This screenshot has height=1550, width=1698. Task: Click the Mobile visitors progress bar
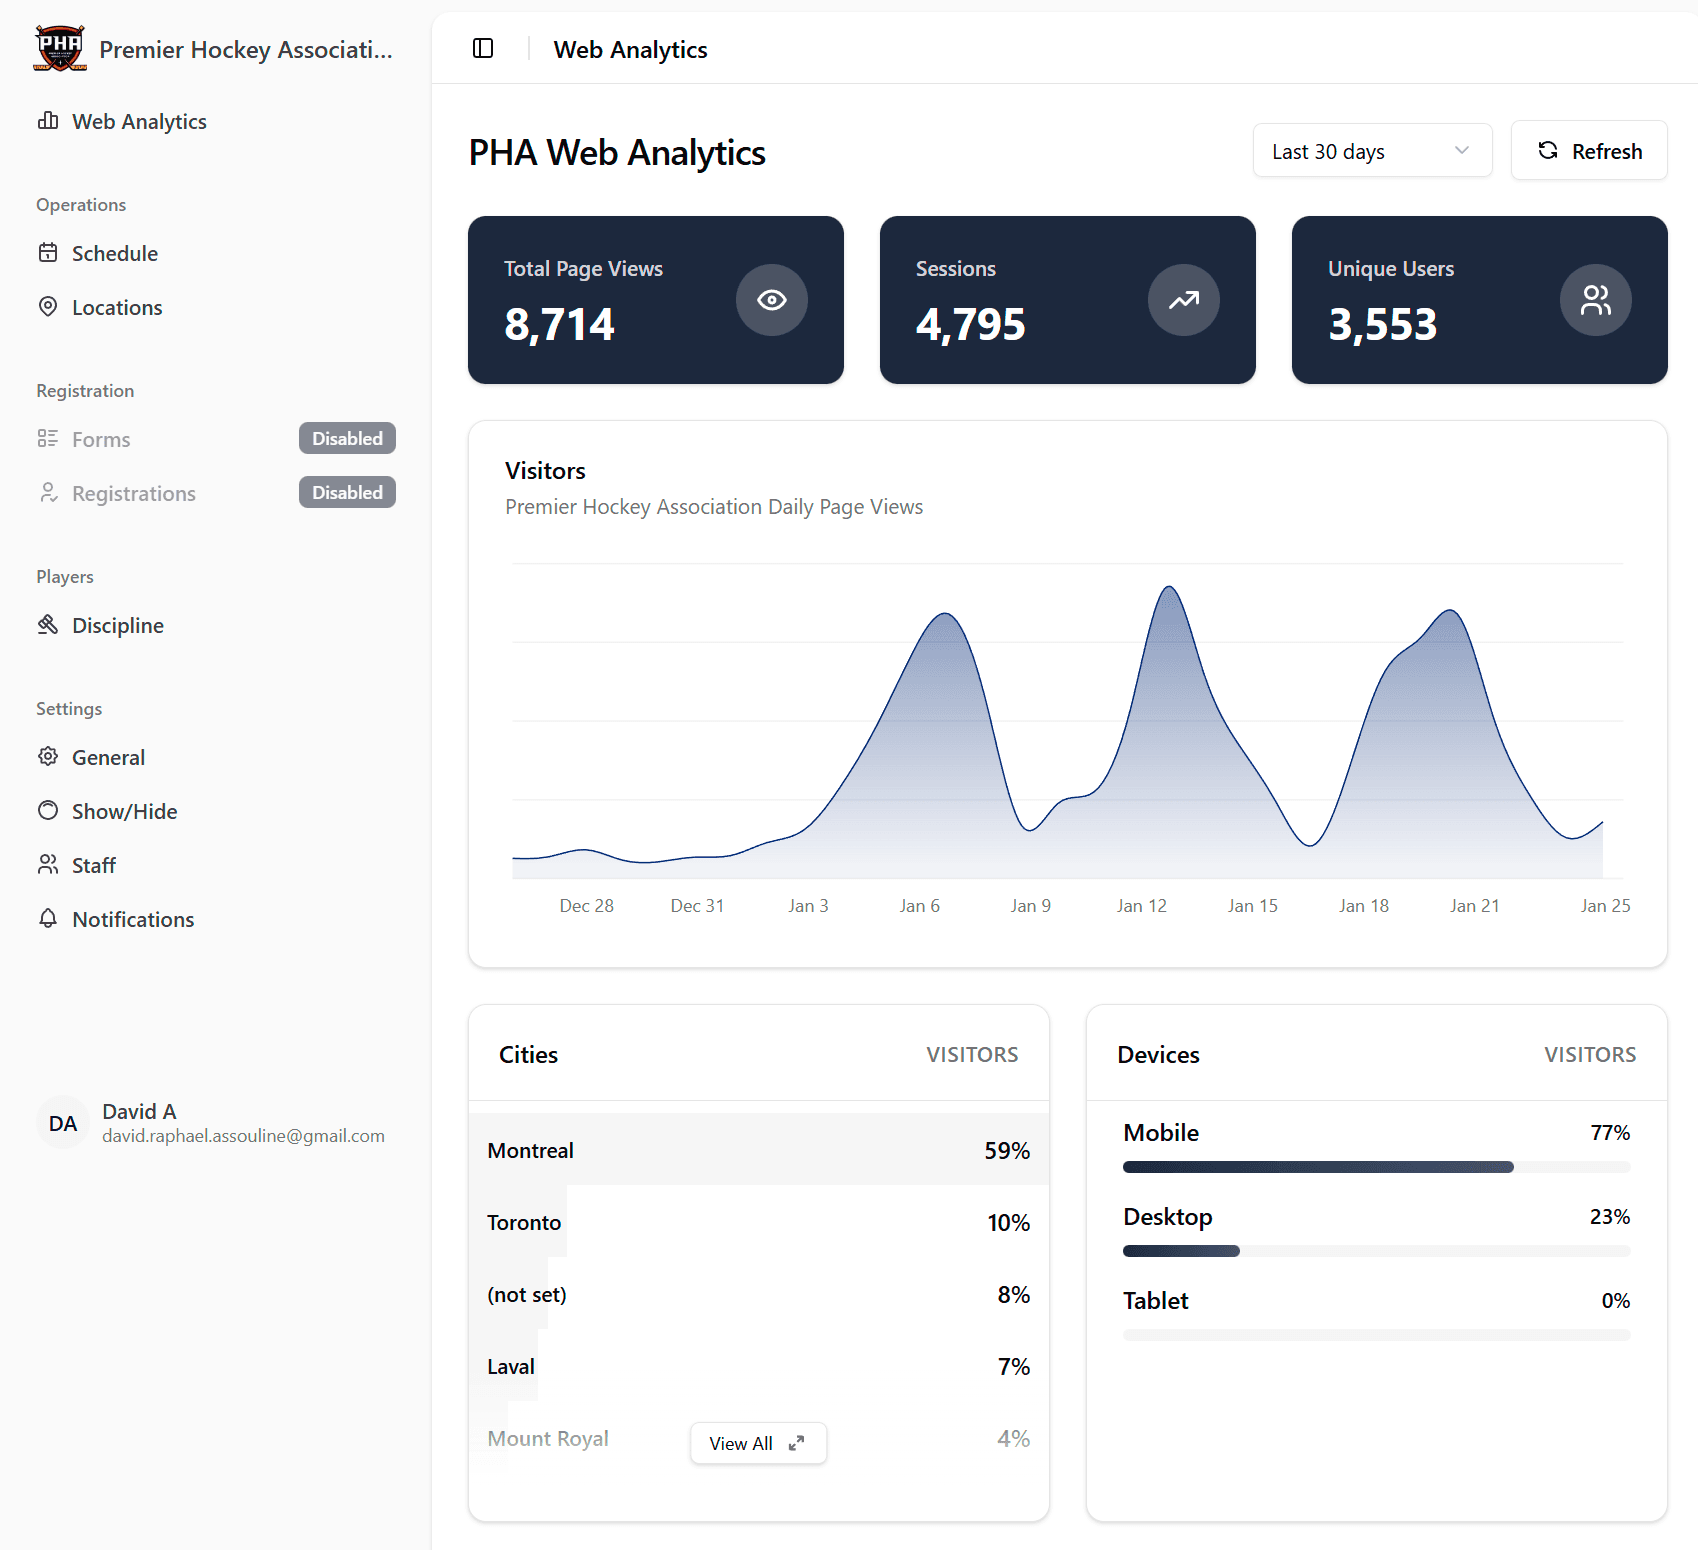(1318, 1166)
